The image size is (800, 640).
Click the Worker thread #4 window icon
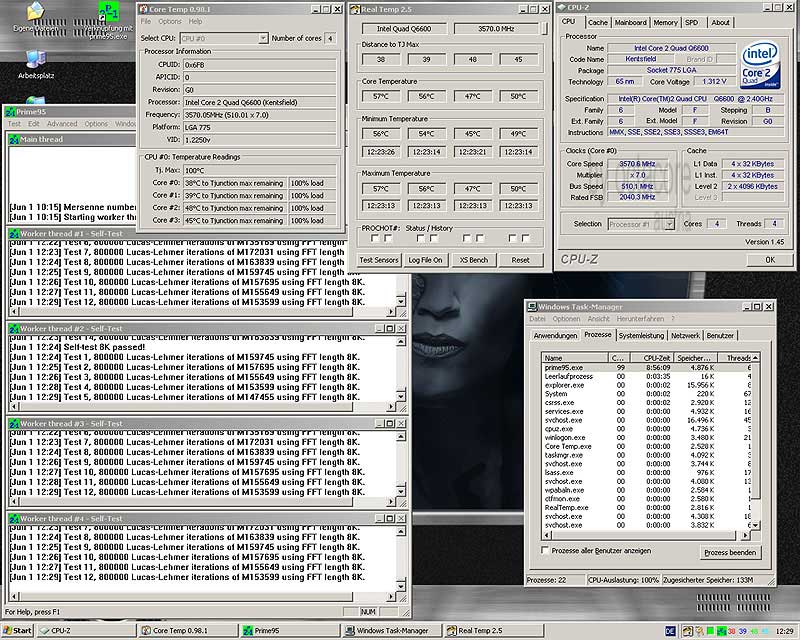click(x=14, y=519)
